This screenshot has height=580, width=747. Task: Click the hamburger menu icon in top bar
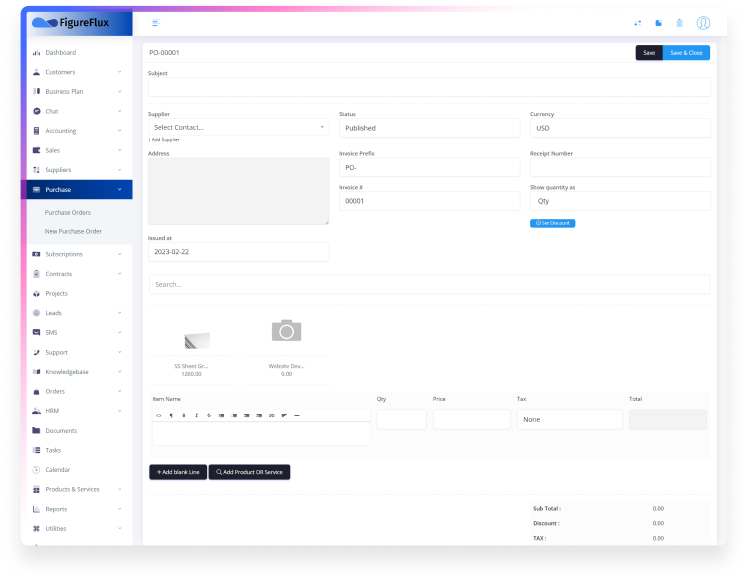click(155, 22)
